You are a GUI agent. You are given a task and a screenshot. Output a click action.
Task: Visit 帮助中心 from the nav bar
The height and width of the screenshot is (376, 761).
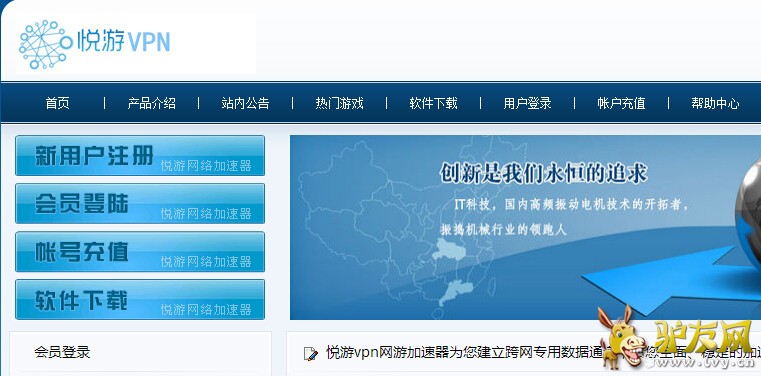(x=715, y=103)
